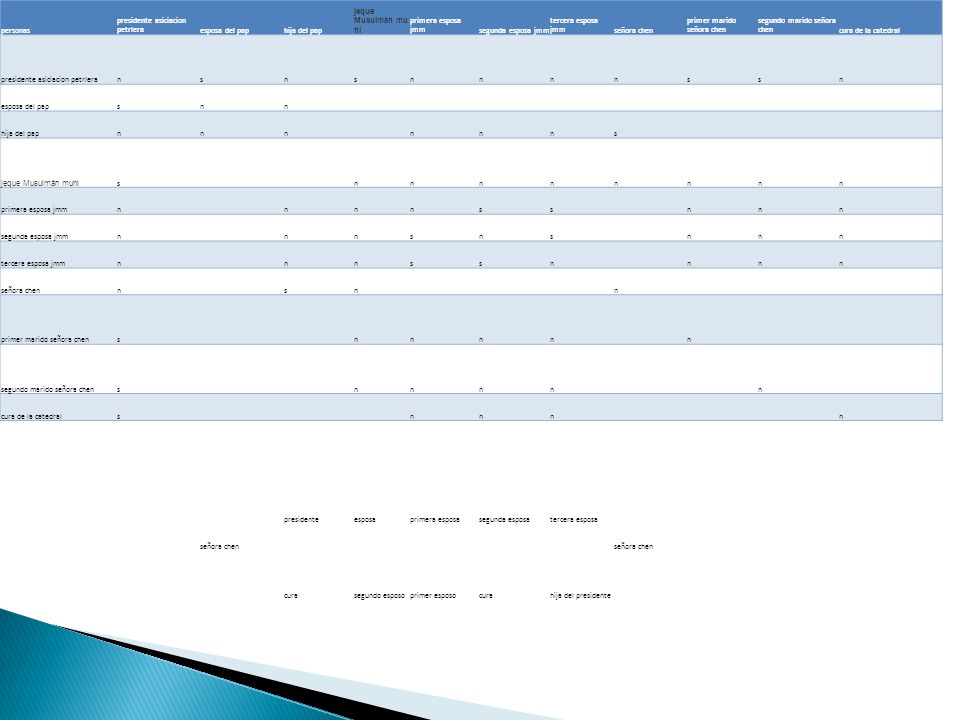Click the row label 'señora chen'
The image size is (960, 720).
click(x=20, y=290)
